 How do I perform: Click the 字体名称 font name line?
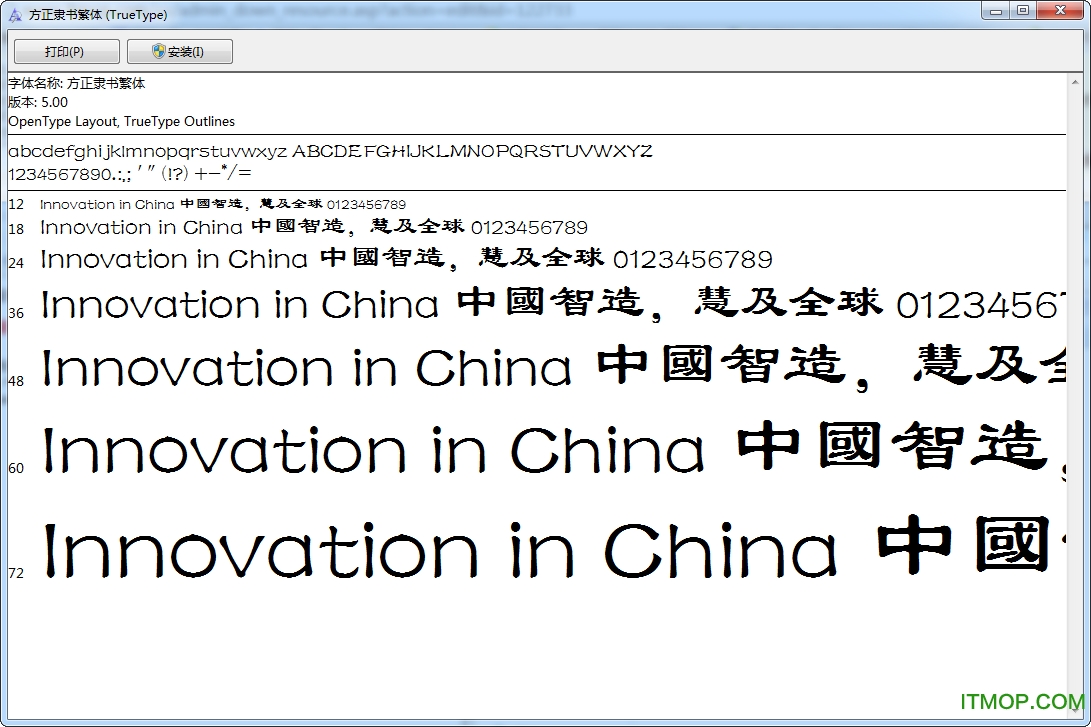[x=77, y=84]
